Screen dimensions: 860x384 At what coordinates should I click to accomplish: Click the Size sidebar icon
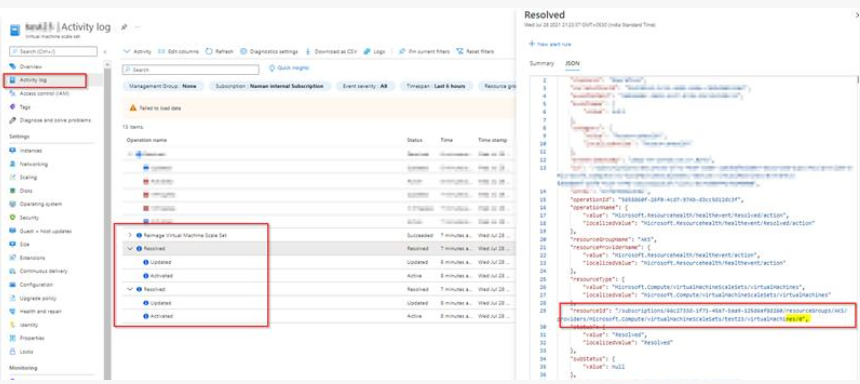[x=13, y=244]
